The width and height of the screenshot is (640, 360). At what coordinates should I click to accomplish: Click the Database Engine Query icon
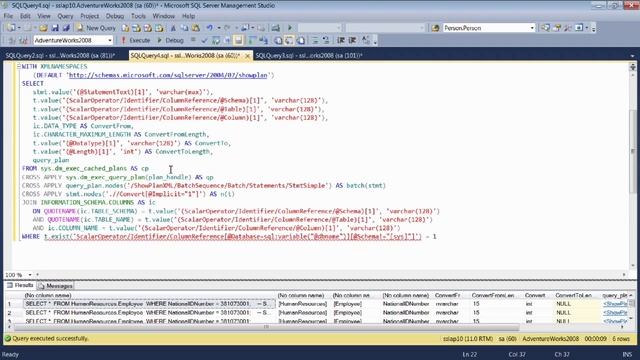[125, 28]
